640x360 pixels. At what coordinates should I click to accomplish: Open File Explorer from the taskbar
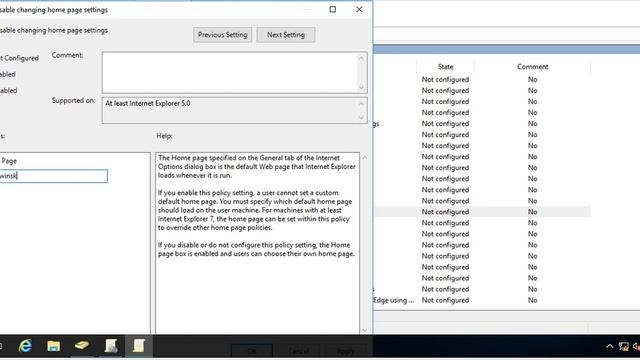pos(53,346)
